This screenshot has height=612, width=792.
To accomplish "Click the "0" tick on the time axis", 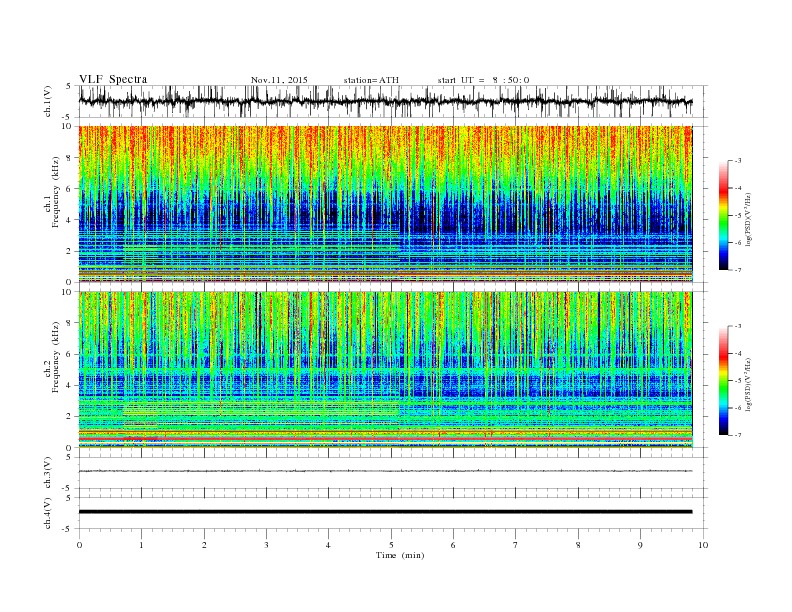I will pos(79,545).
